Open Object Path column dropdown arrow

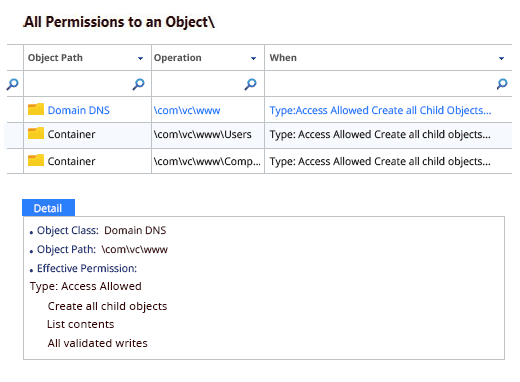(140, 58)
